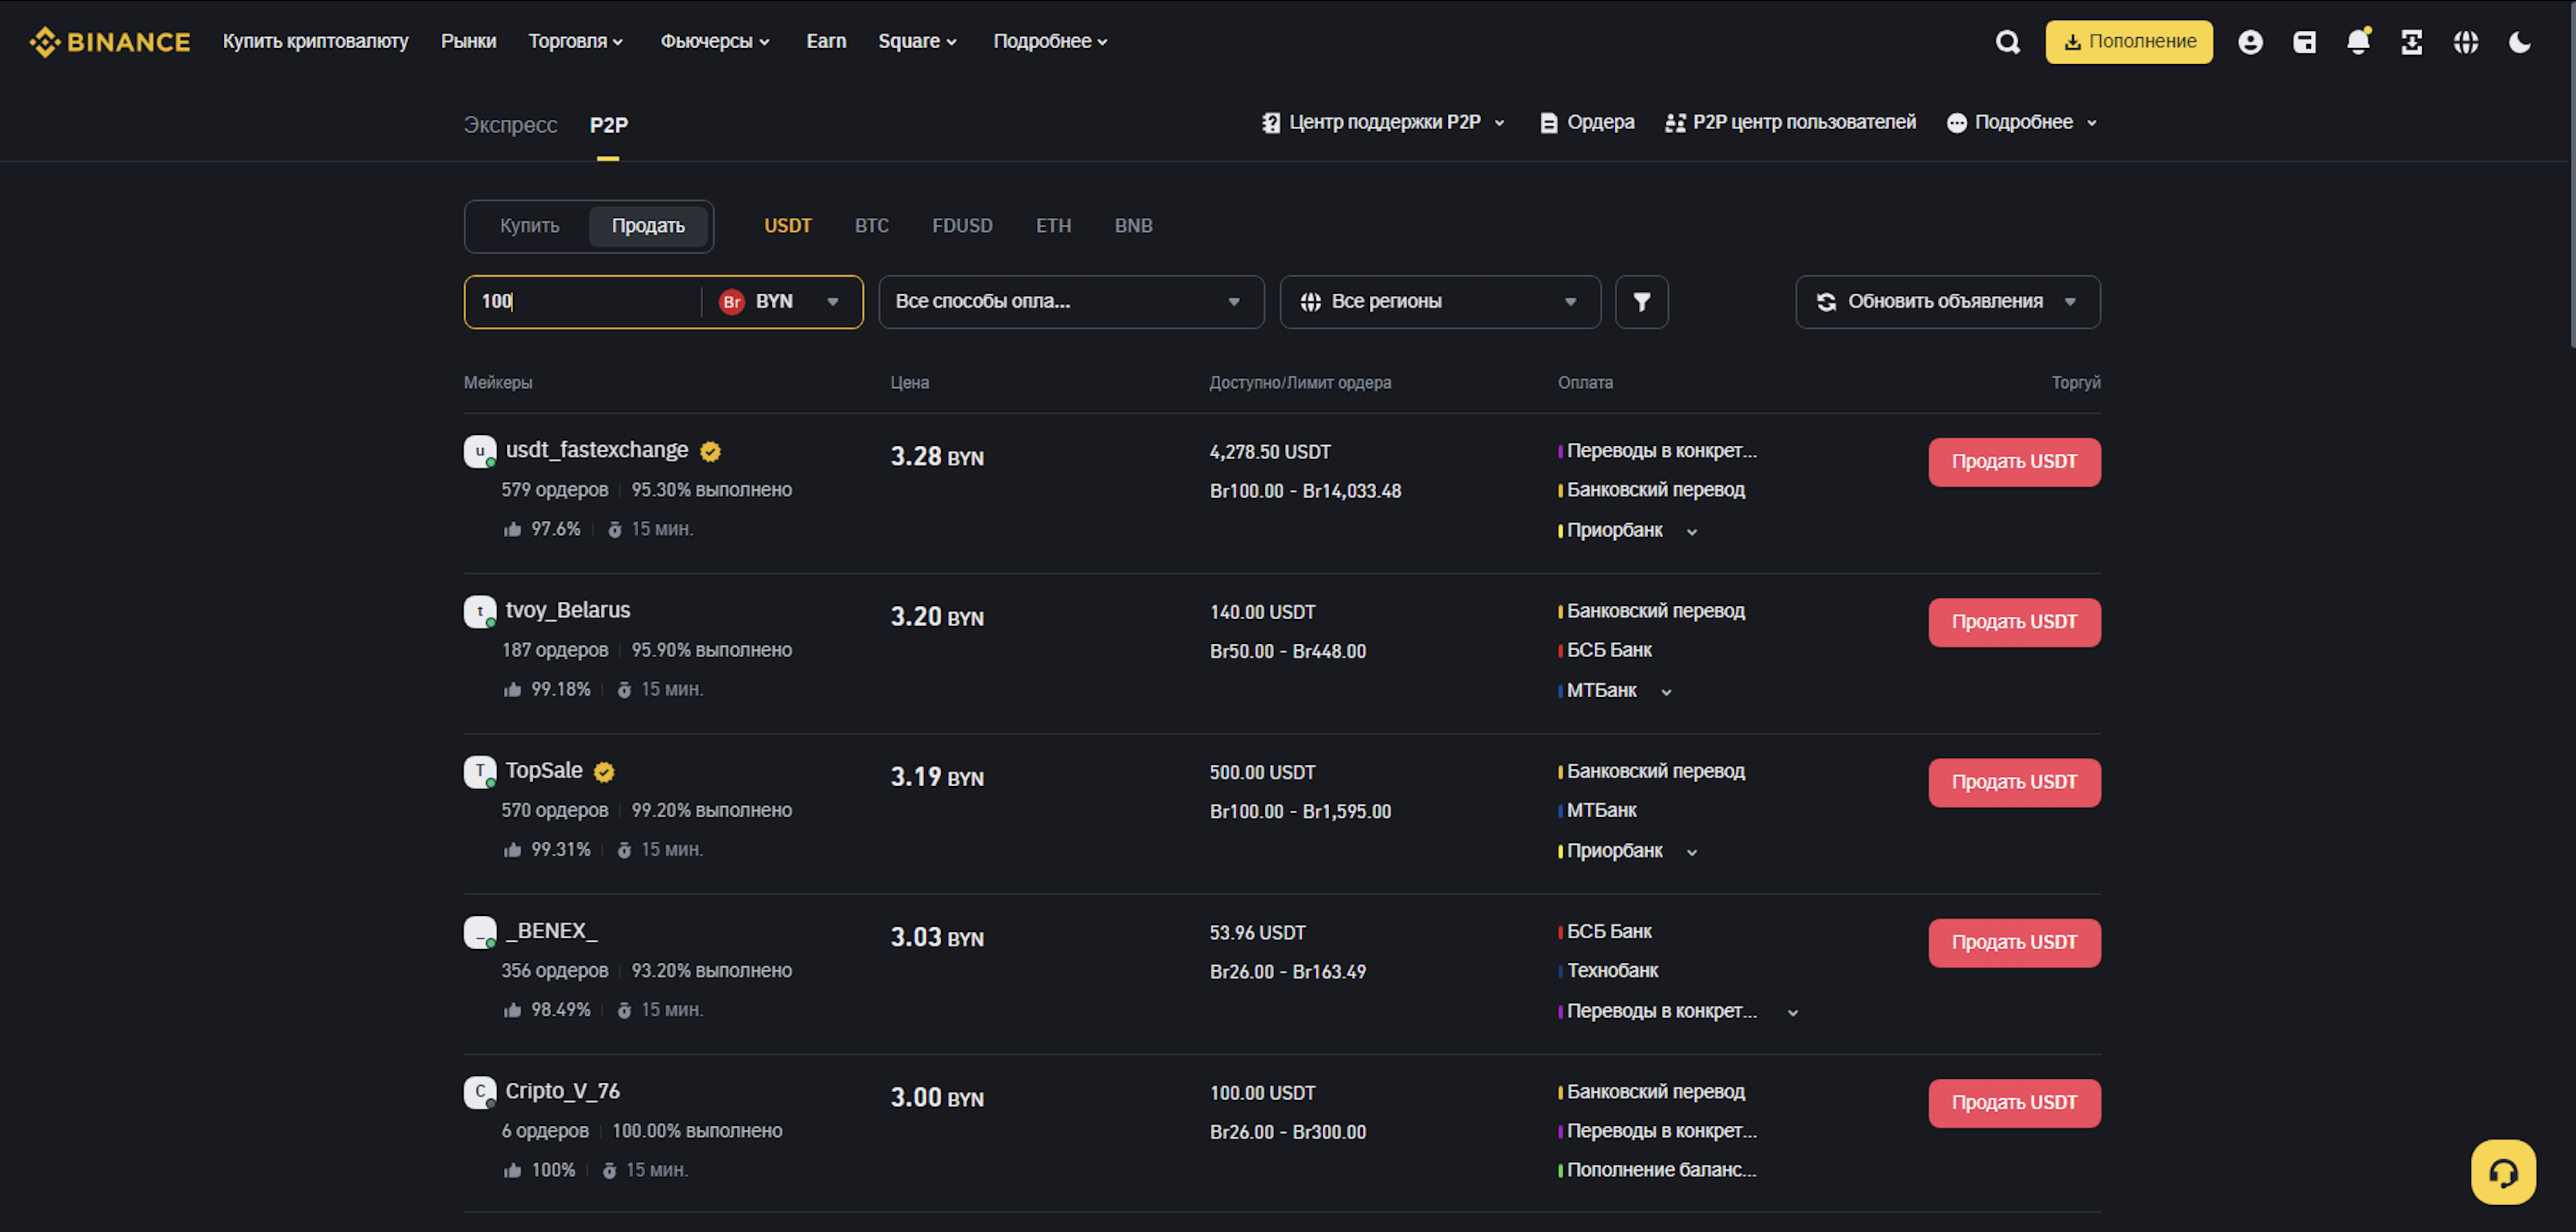Viewport: 2576px width, 1232px height.
Task: Select the Купить toggle
Action: pyautogui.click(x=530, y=226)
